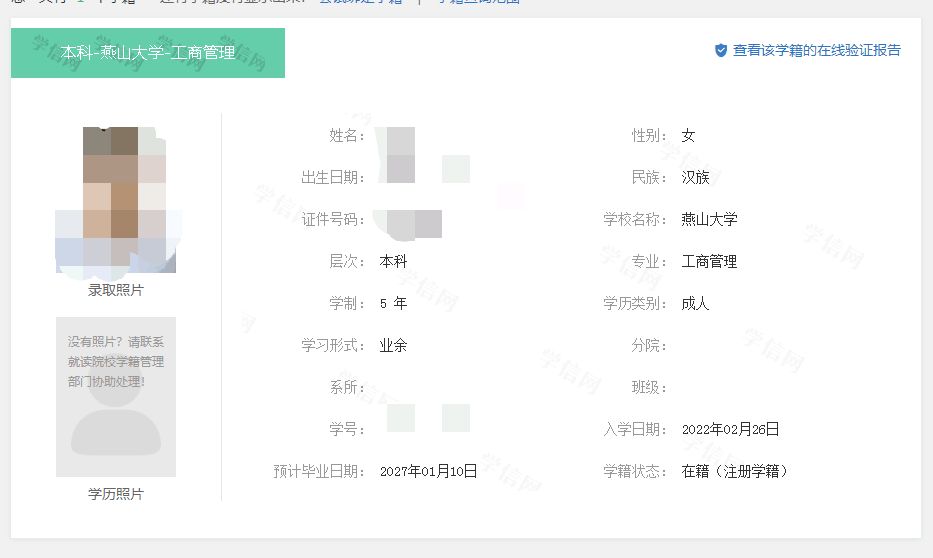Image resolution: width=933 pixels, height=558 pixels.
Task: Click the 学习形式 value 业余
Action: (394, 345)
